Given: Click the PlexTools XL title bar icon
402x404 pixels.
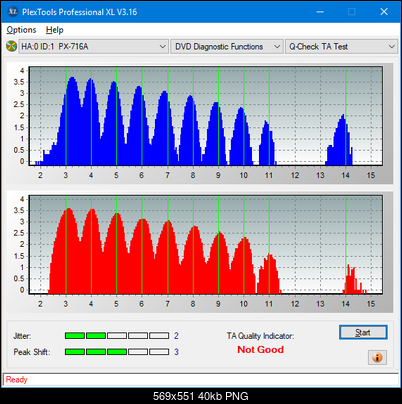Looking at the screenshot, I should click(12, 12).
